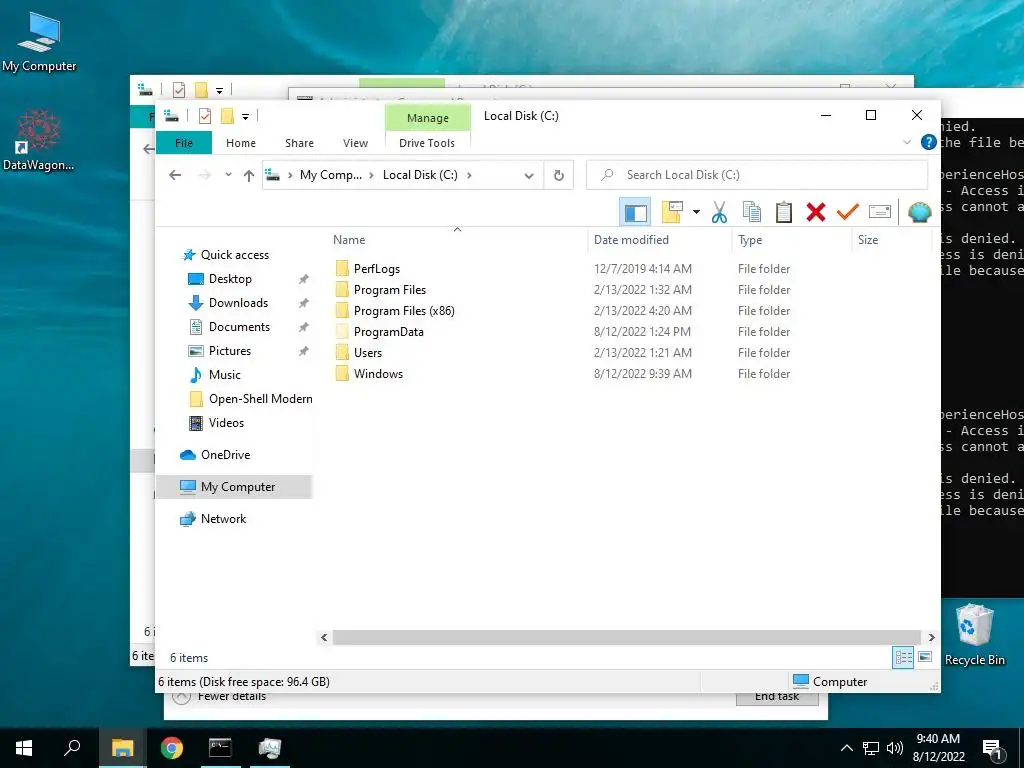This screenshot has height=768, width=1024.
Task: Click the New Folder toolbar icon
Action: pyautogui.click(x=673, y=212)
